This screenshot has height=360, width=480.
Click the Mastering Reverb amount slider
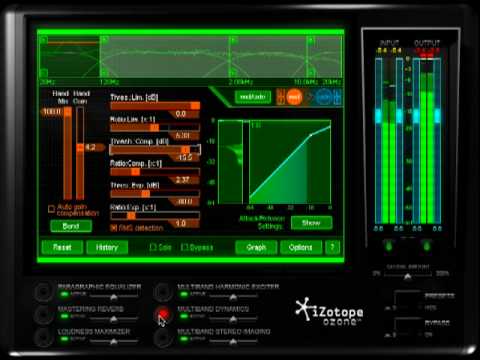(114, 318)
